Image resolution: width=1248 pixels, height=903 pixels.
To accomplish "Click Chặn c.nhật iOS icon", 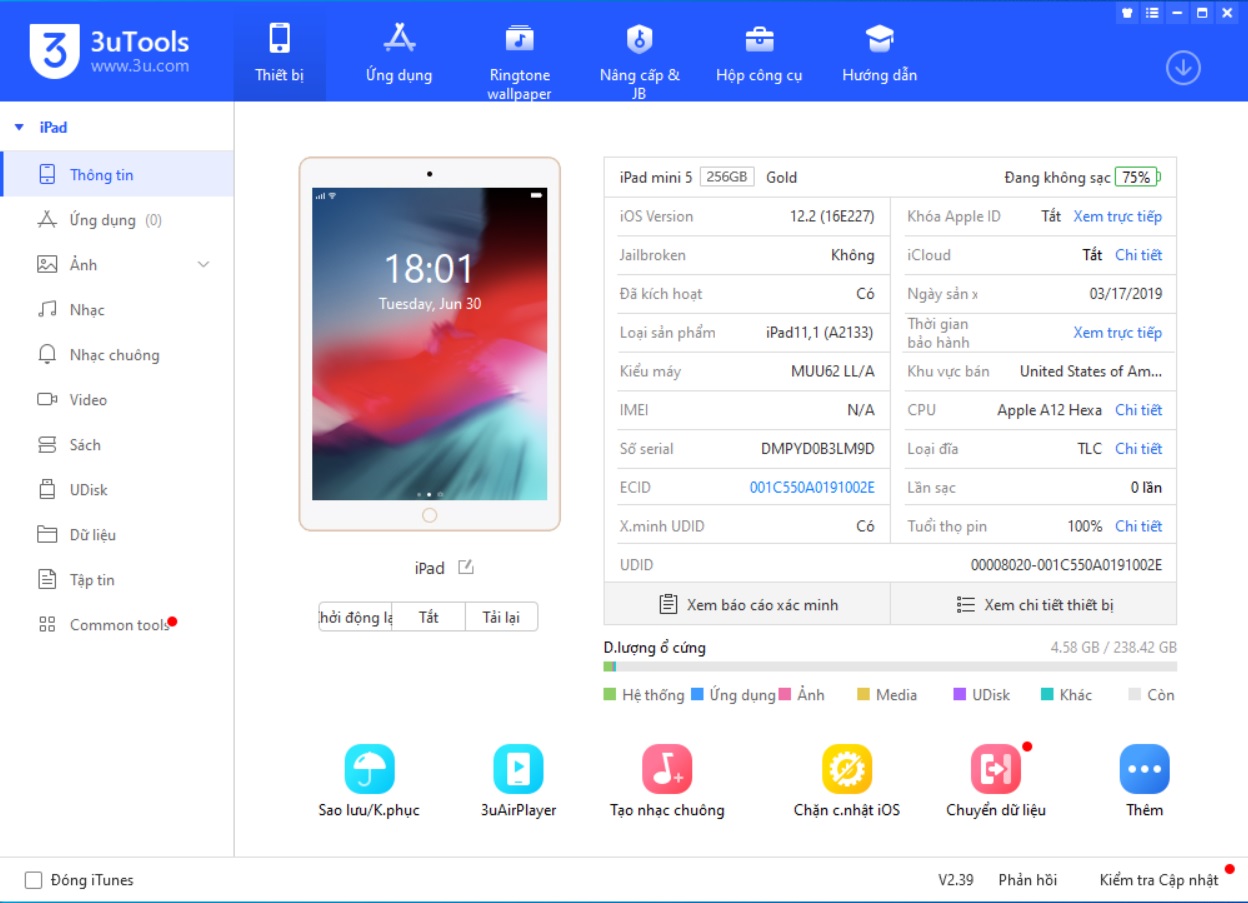I will click(846, 770).
